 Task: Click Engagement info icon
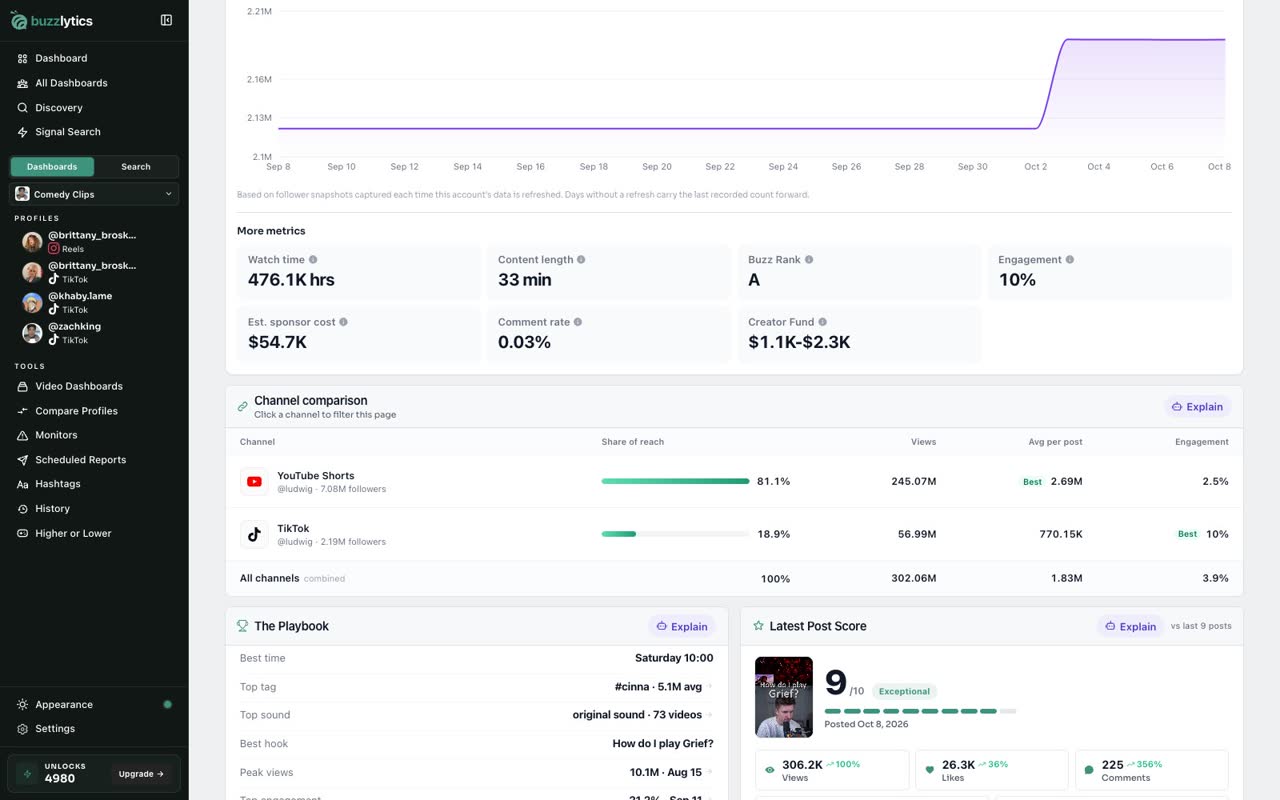[x=1070, y=260]
